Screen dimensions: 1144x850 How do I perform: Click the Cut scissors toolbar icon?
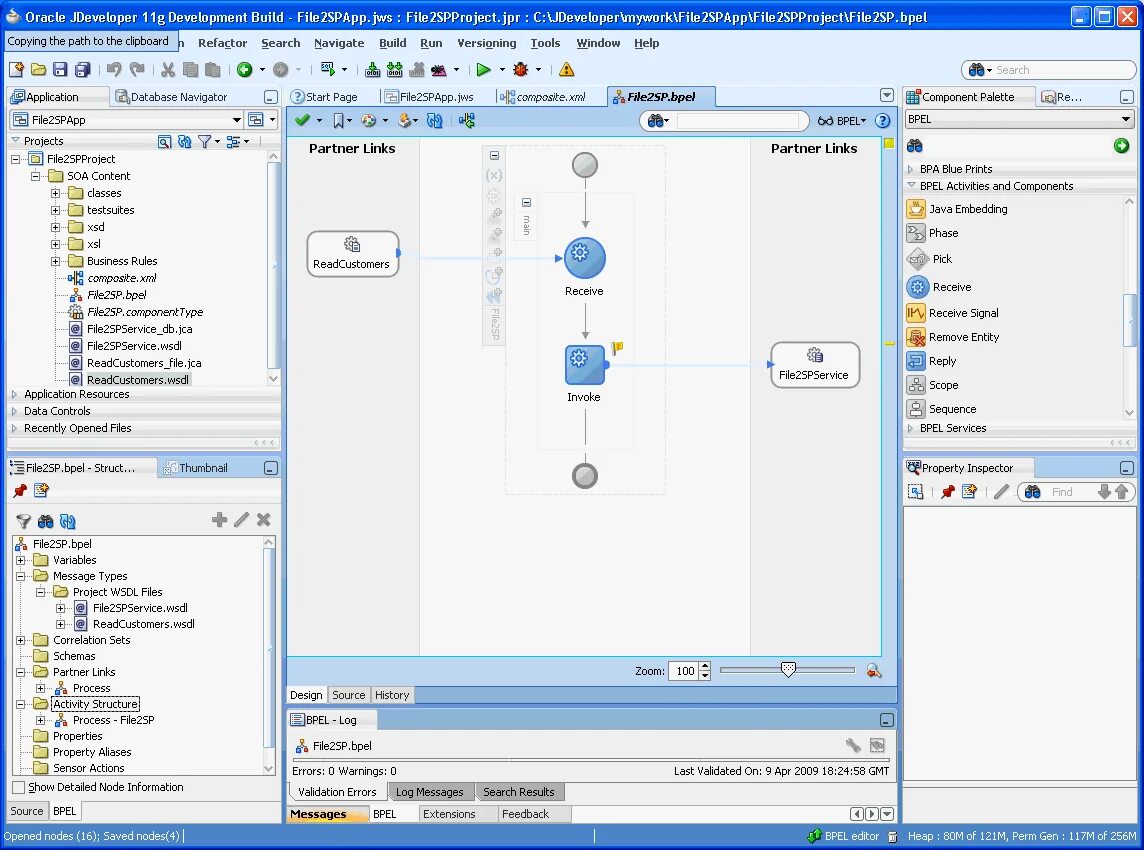click(168, 69)
